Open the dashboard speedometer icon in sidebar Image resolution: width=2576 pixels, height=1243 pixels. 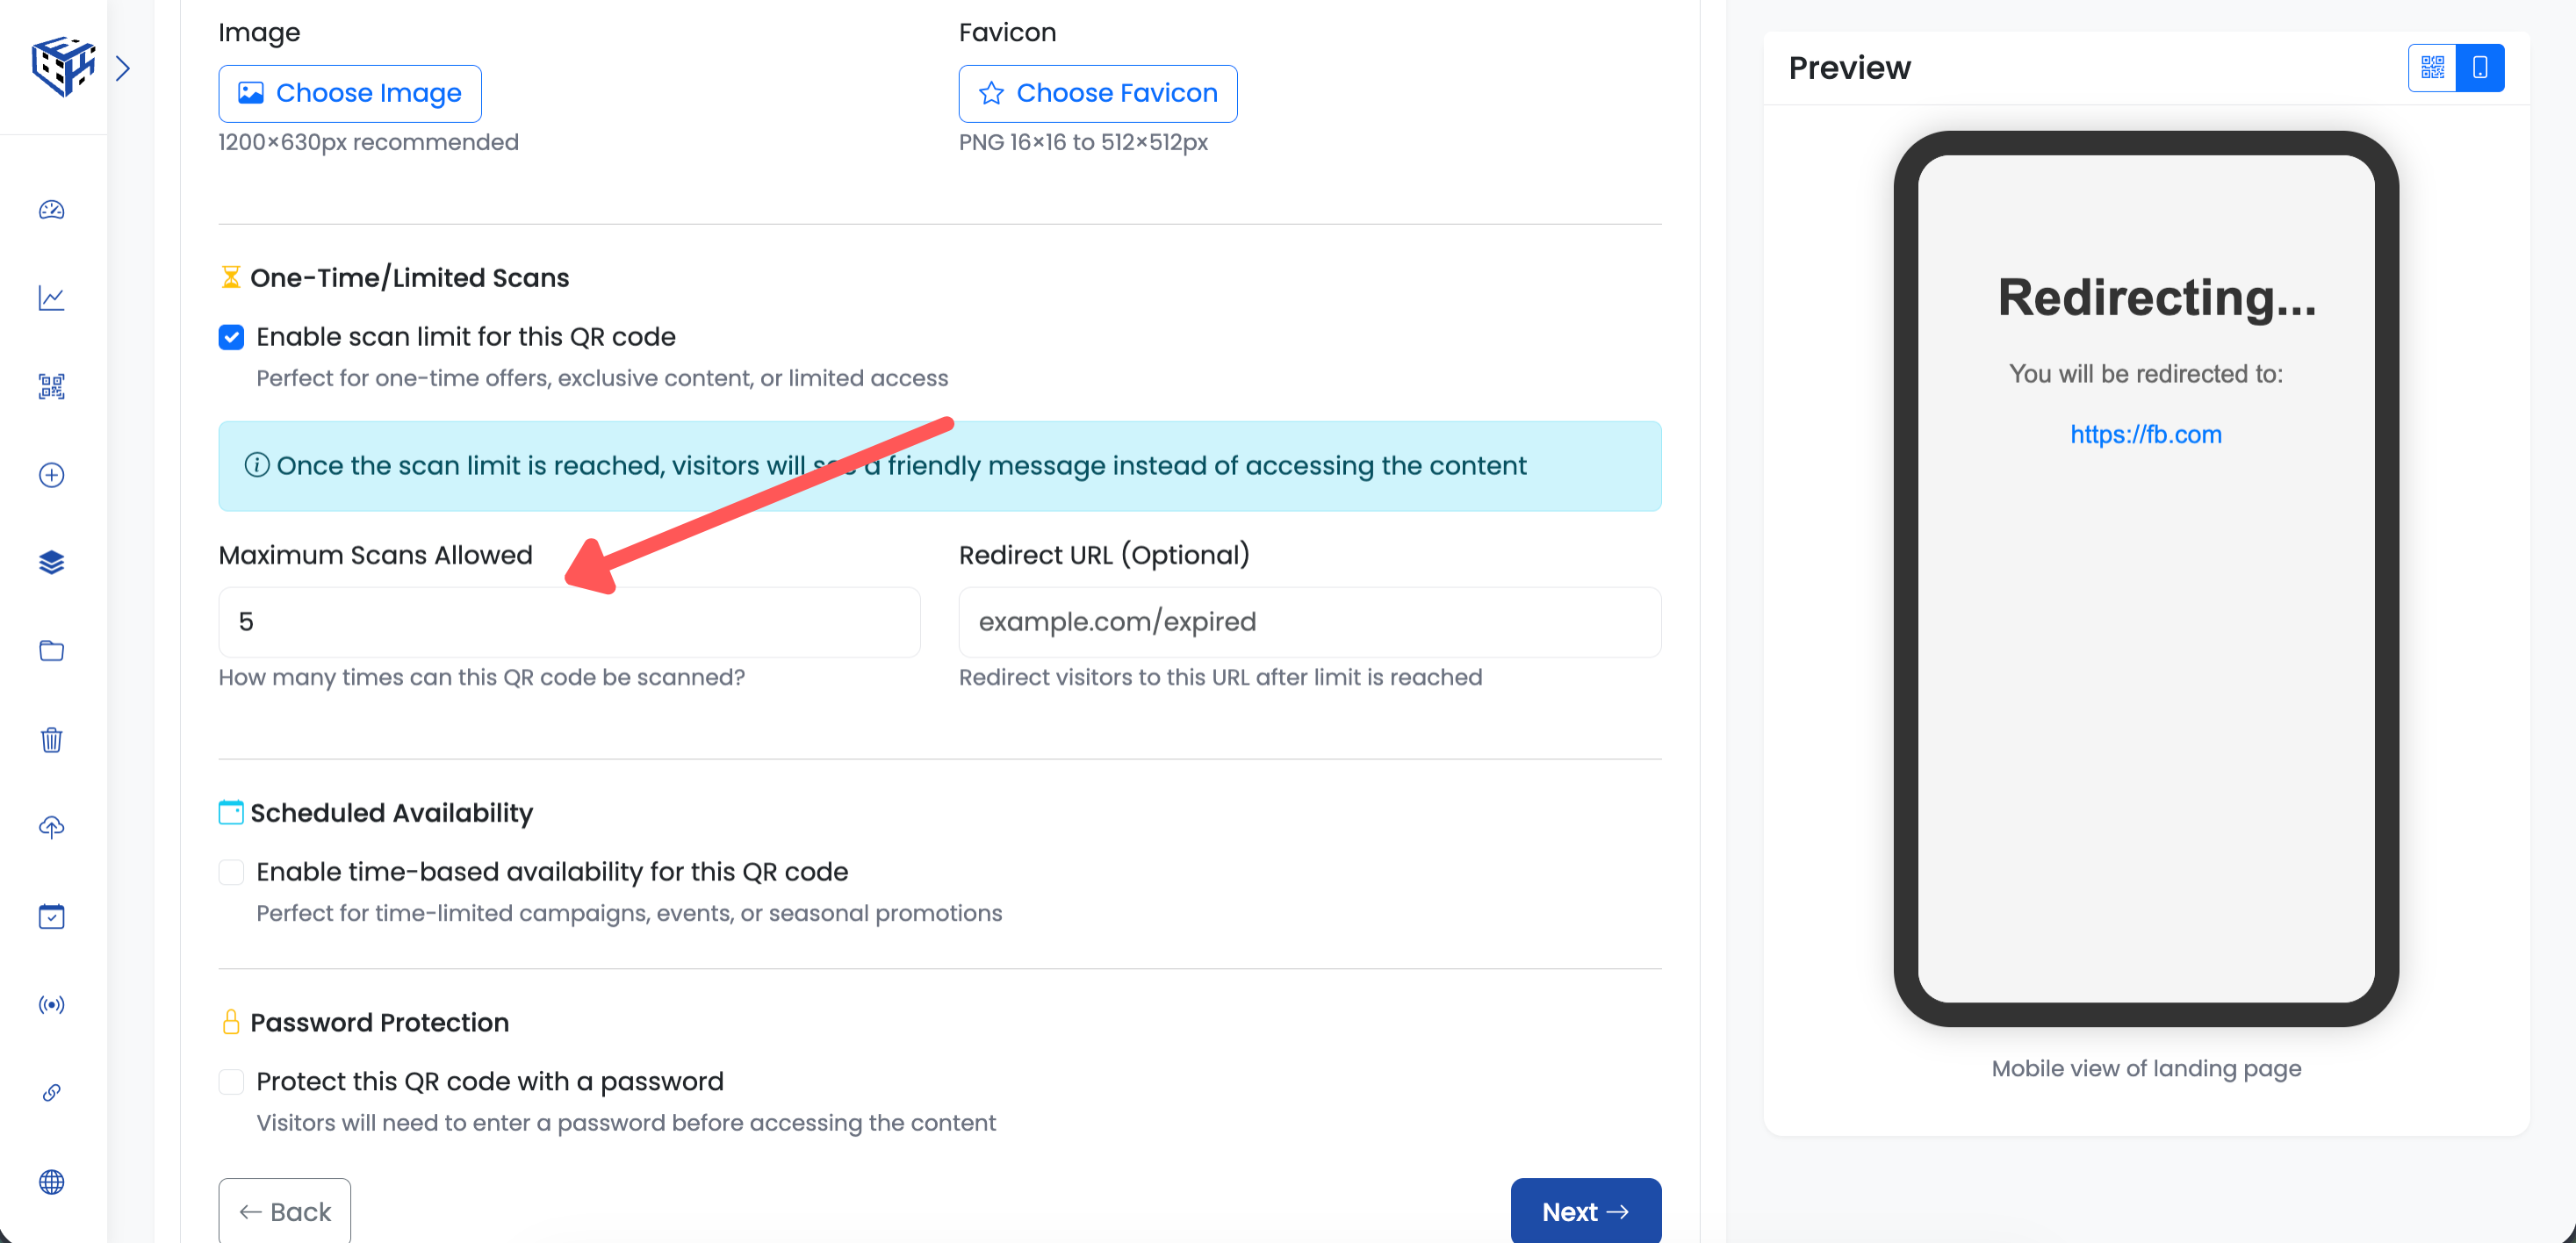click(x=52, y=210)
